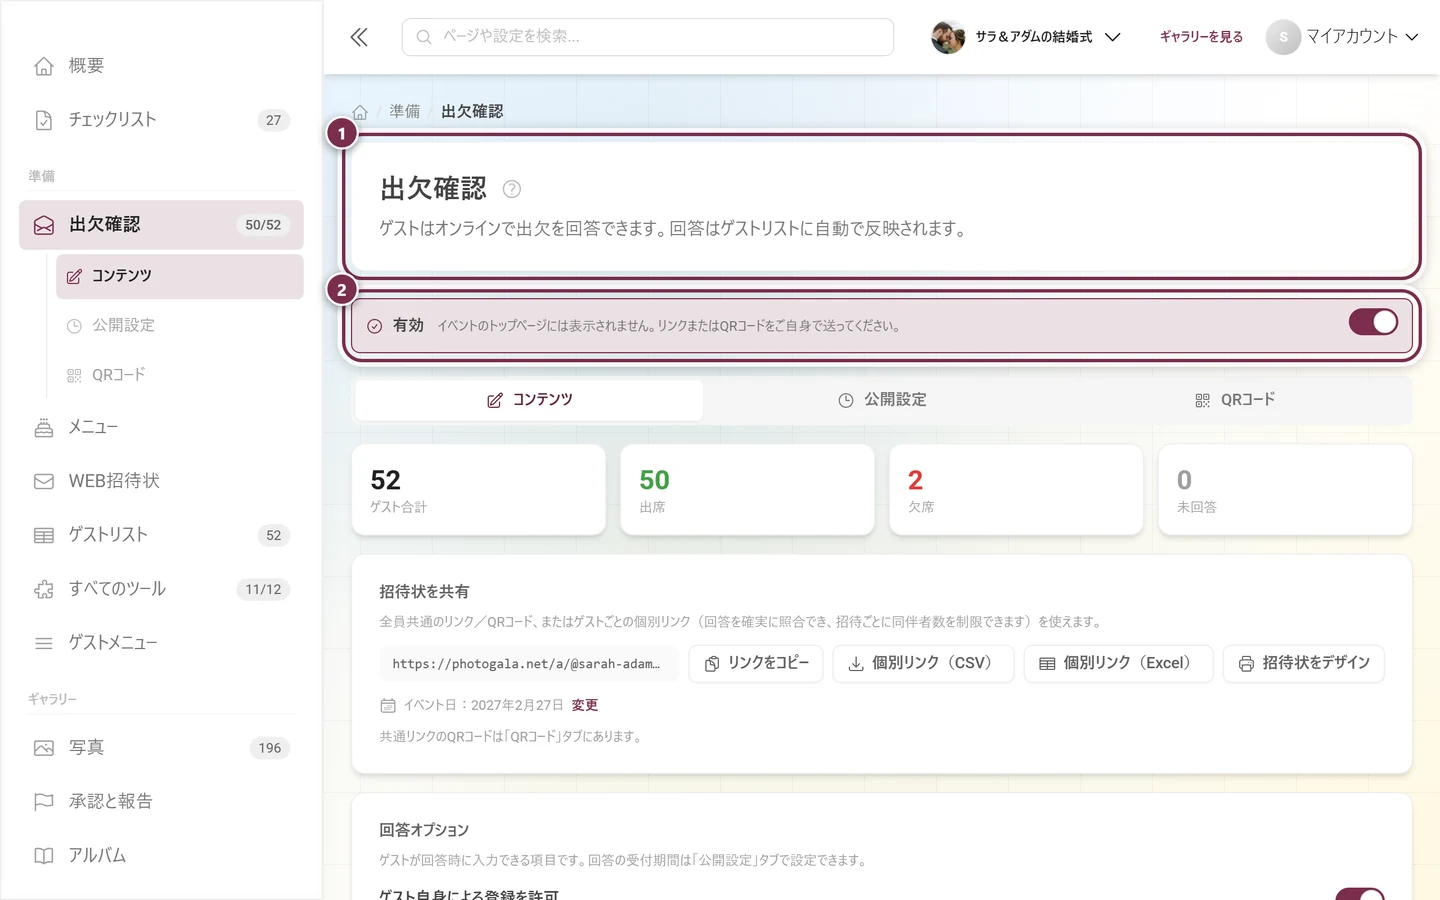Select 出欠確認 in the sidebar
Screen dimensions: 1440x900
tap(161, 225)
